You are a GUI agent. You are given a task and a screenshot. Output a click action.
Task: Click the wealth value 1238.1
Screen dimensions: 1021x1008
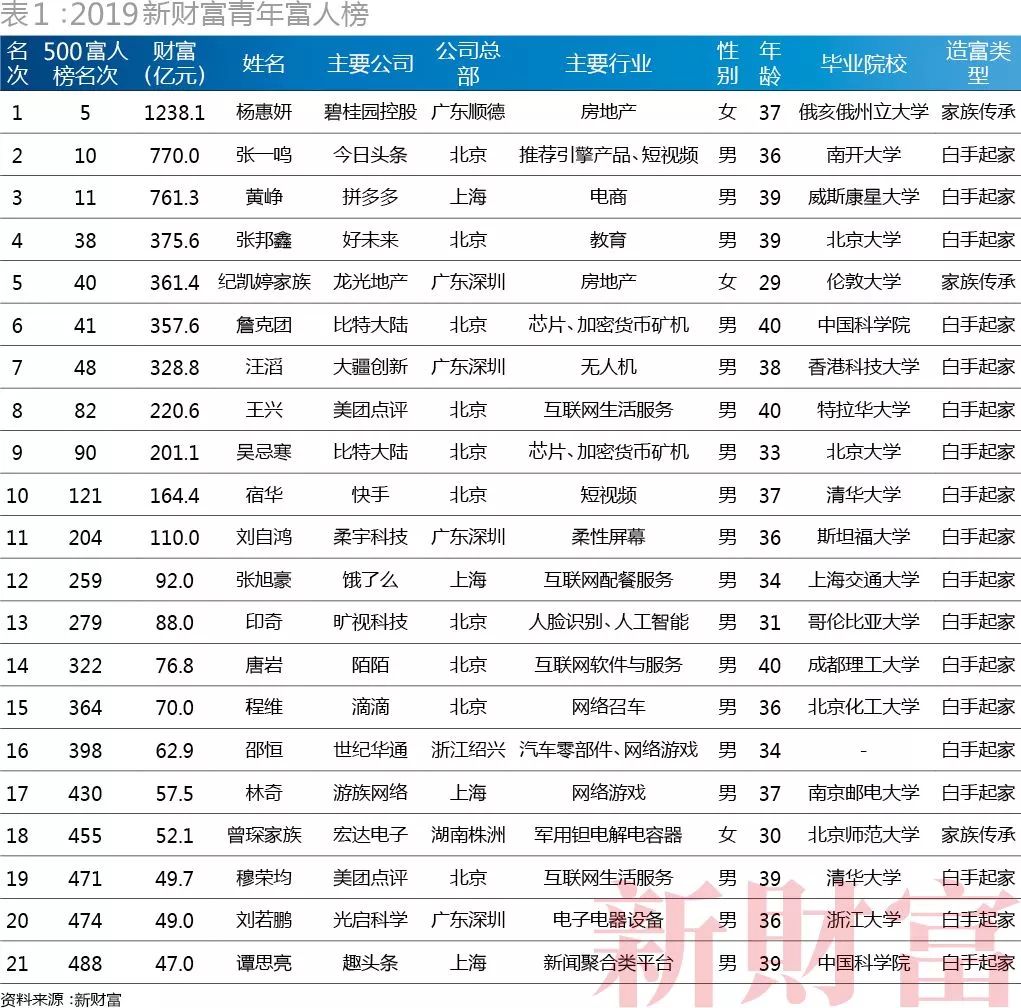coord(175,113)
